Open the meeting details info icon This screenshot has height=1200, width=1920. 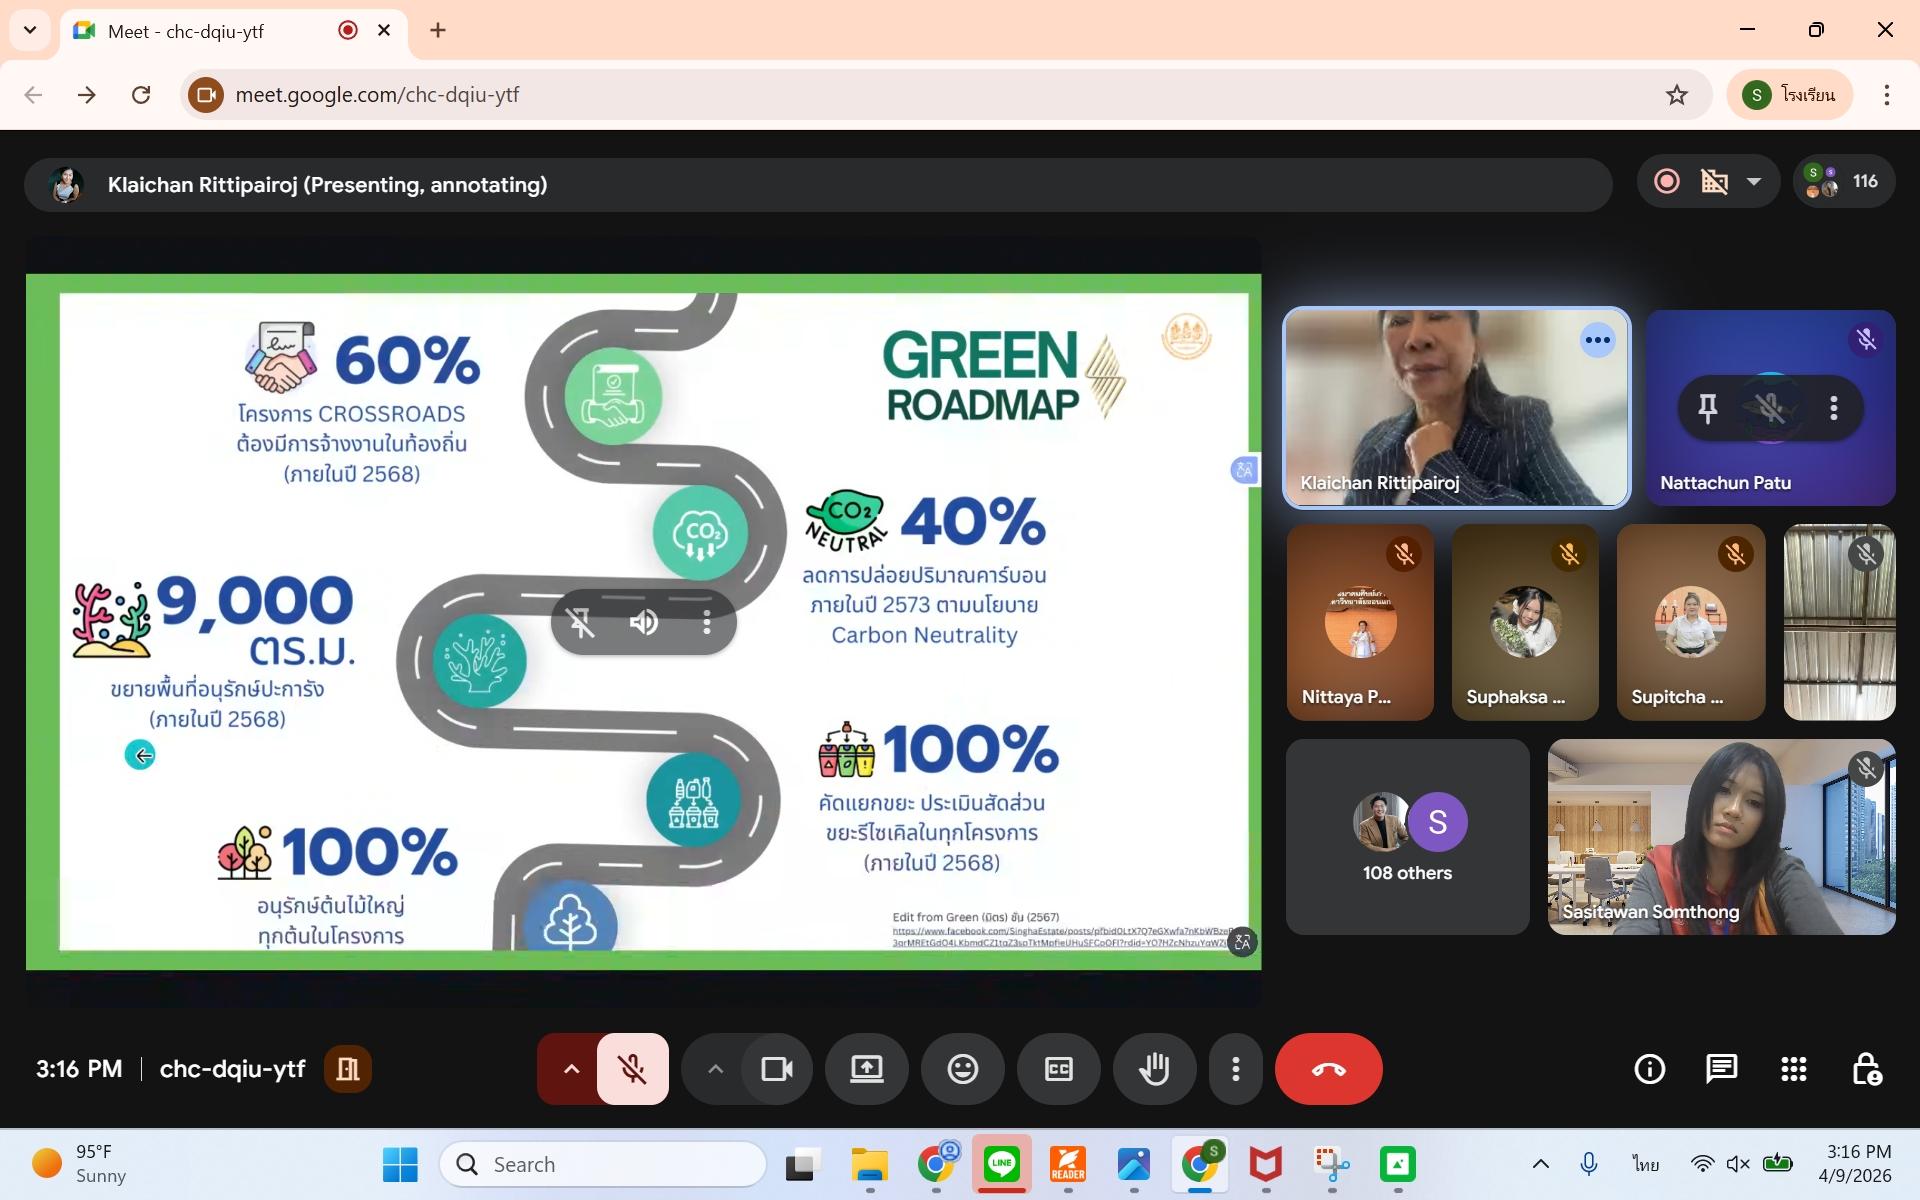click(x=1649, y=1069)
